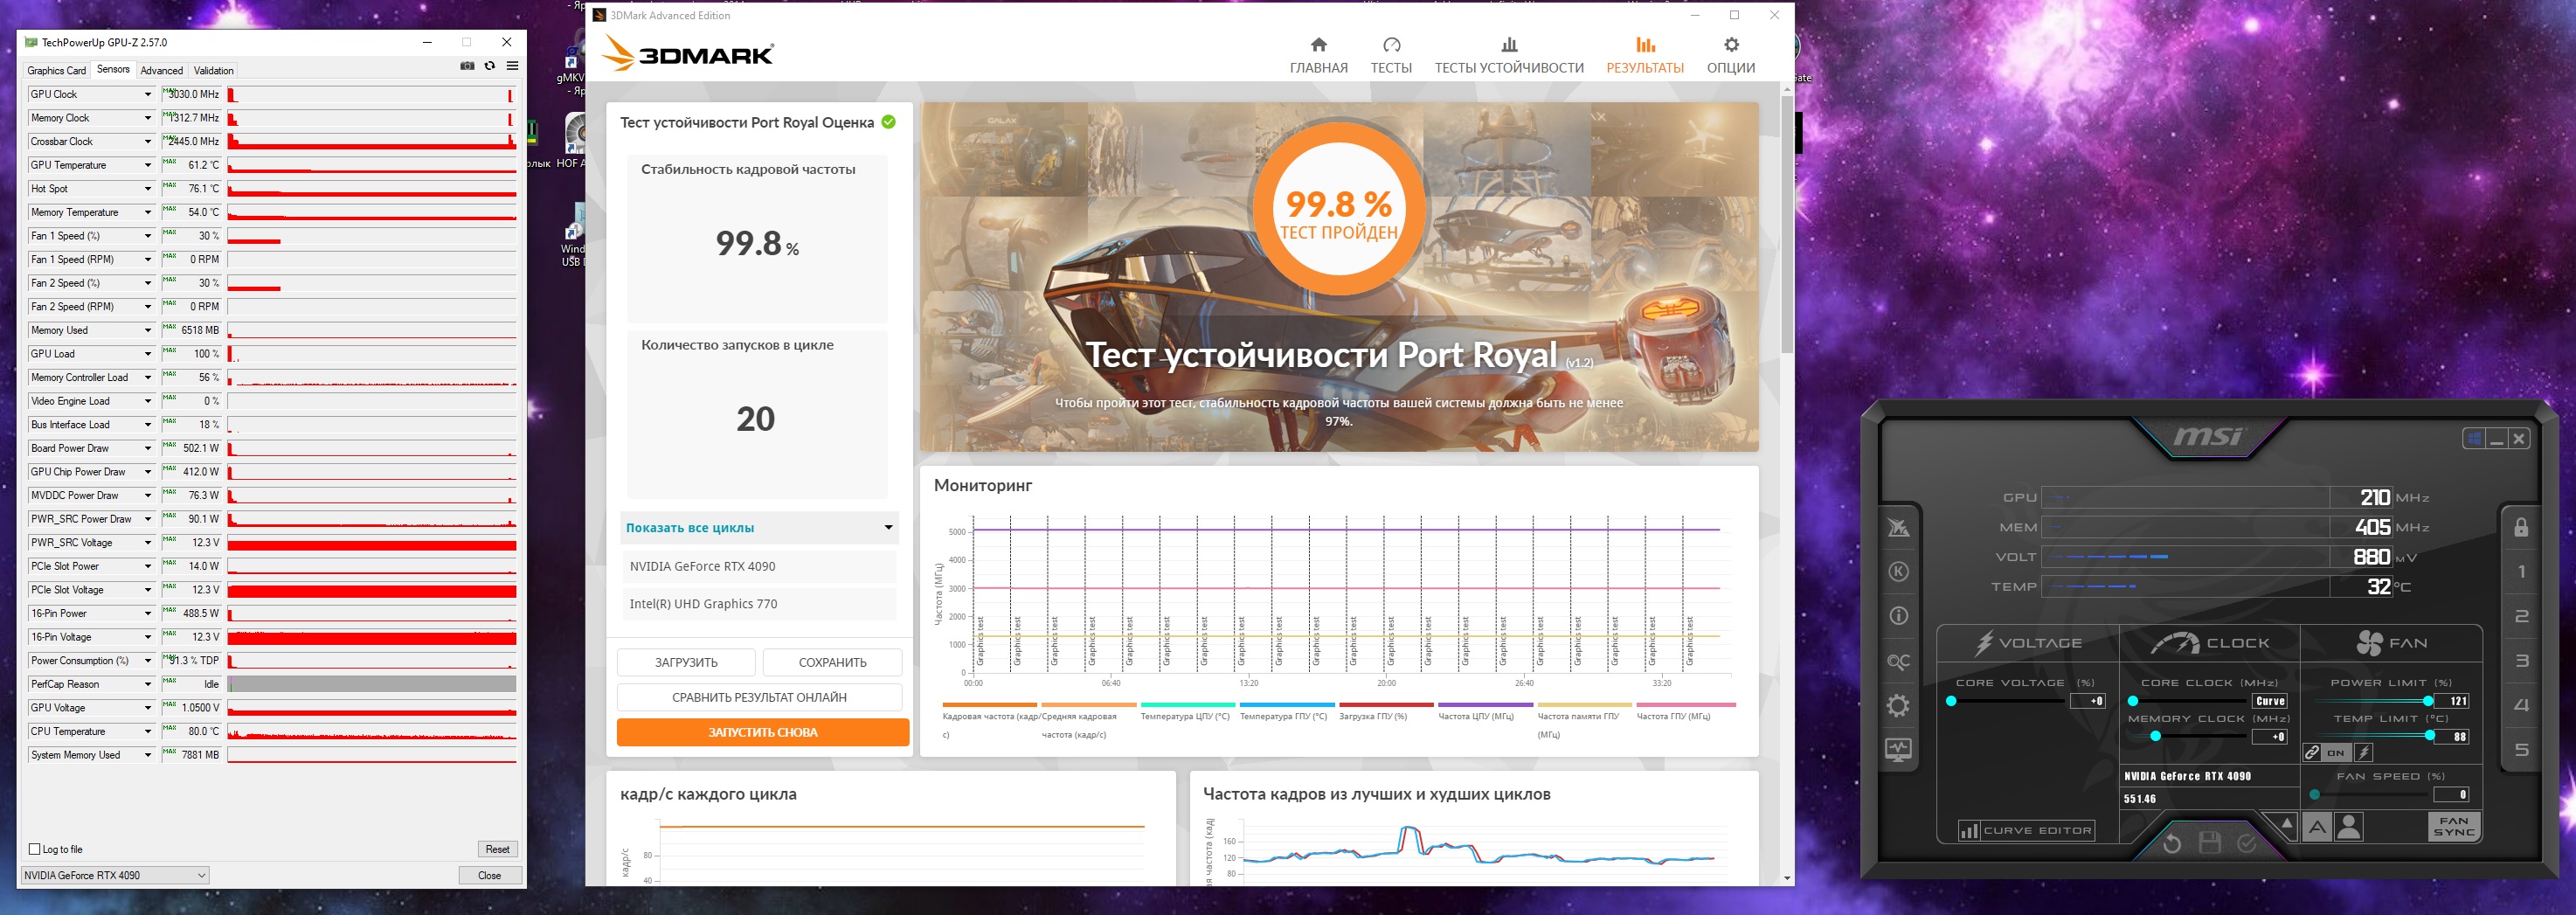Image resolution: width=2576 pixels, height=915 pixels.
Task: Click the 3DMark logo
Action: pyautogui.click(x=688, y=53)
